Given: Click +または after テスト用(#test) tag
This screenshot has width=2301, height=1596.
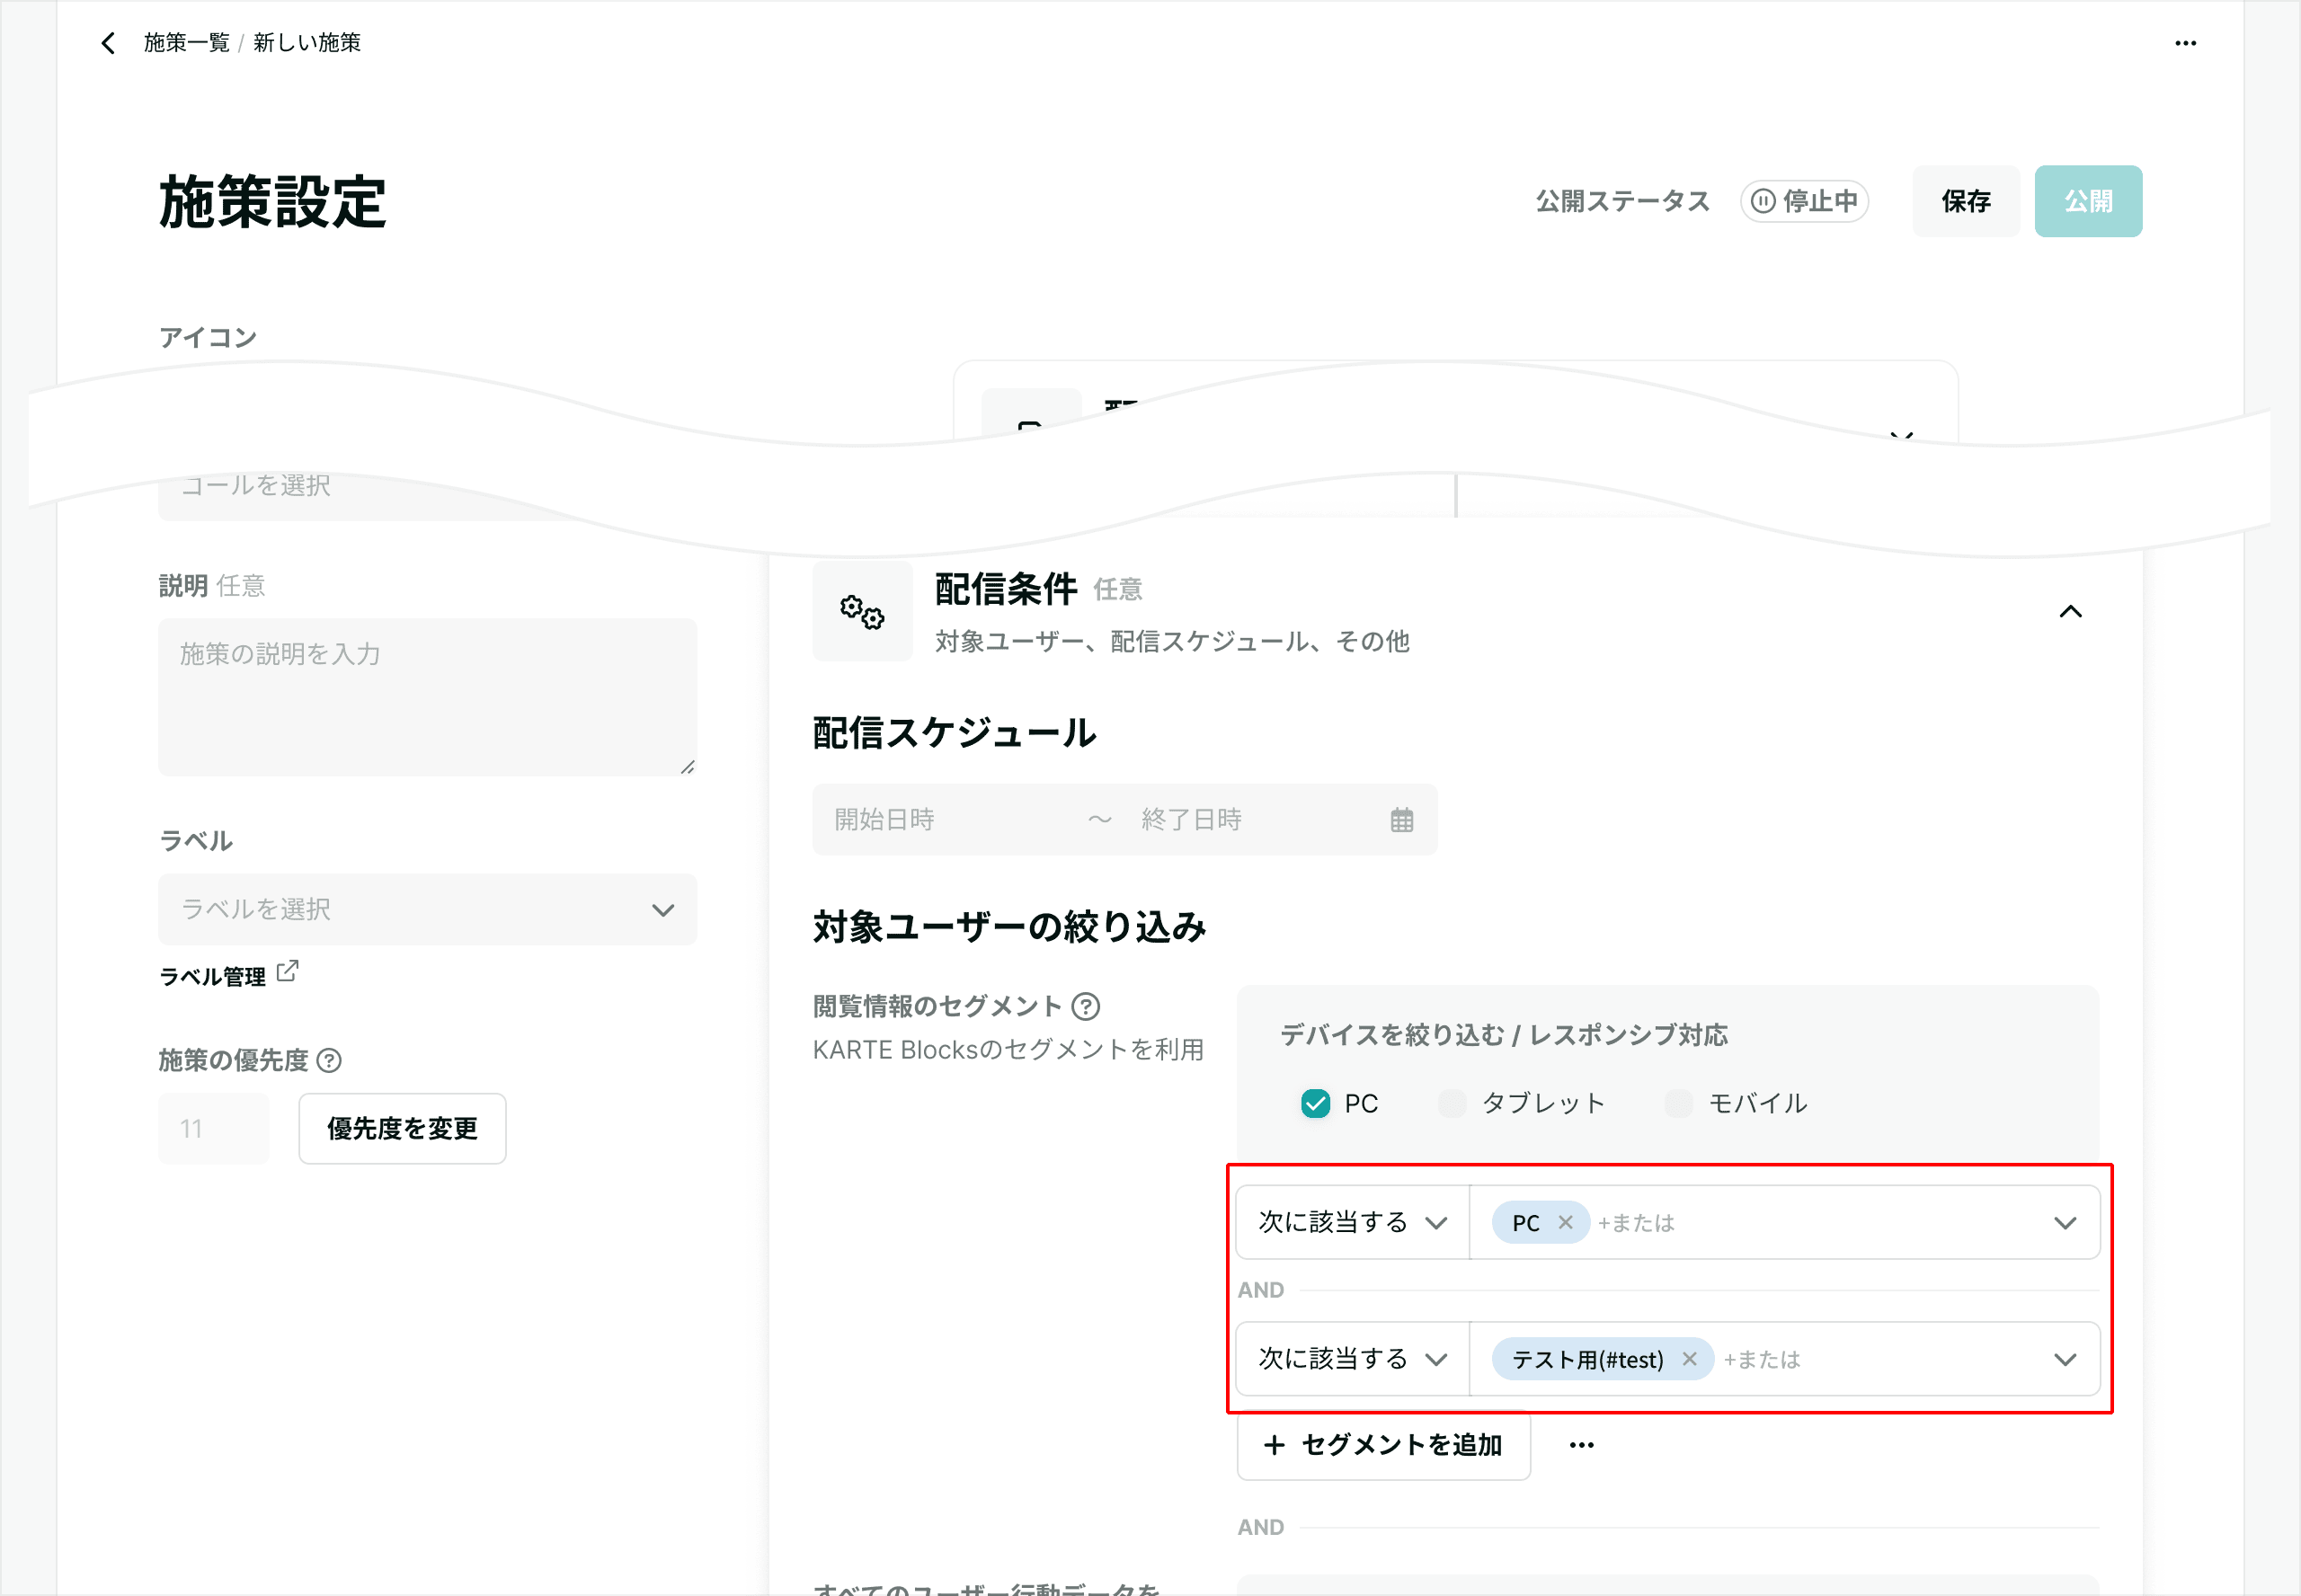Looking at the screenshot, I should click(1761, 1358).
